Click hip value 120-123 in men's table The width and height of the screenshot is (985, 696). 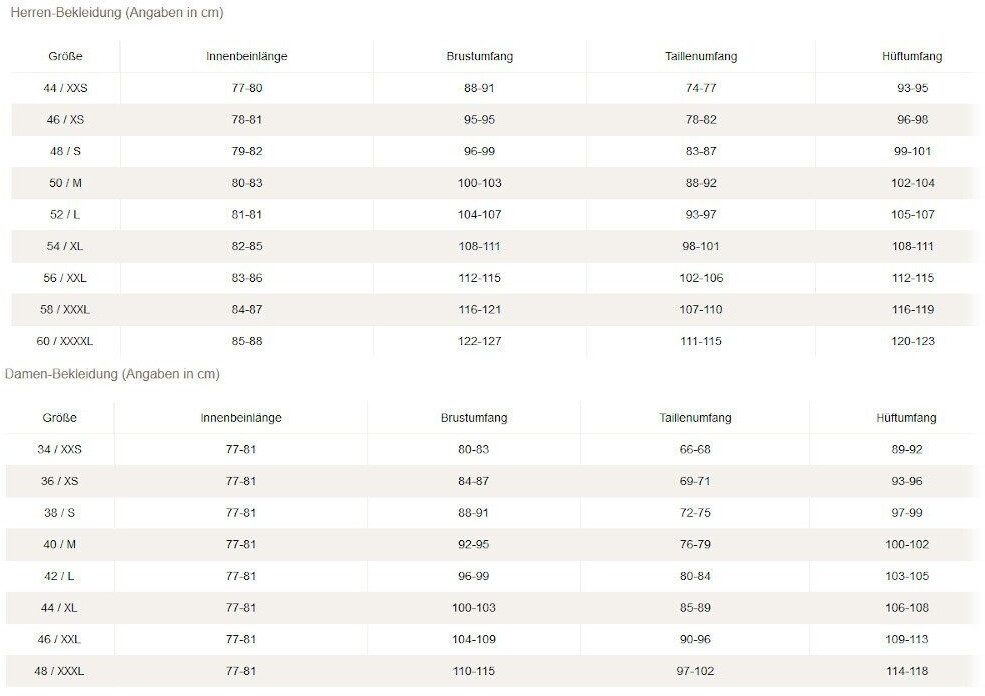coord(912,341)
